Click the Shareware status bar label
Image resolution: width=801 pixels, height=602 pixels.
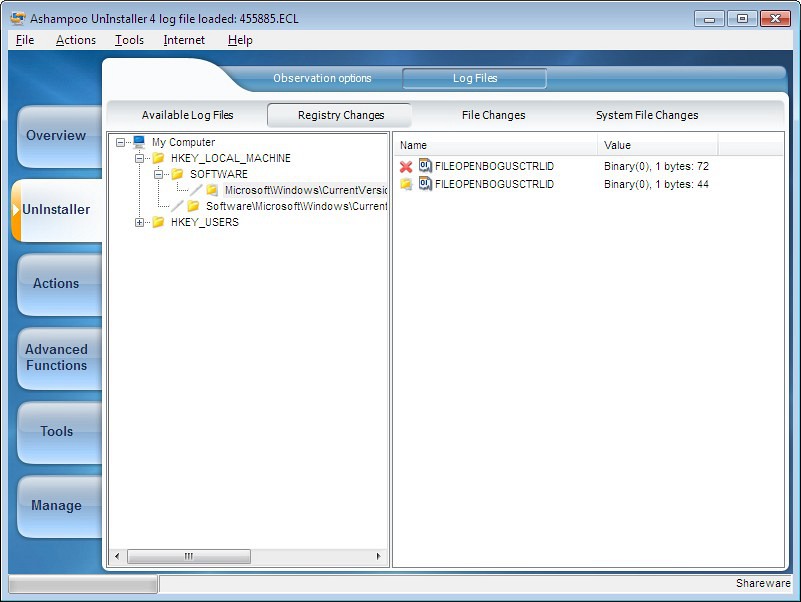tap(763, 583)
